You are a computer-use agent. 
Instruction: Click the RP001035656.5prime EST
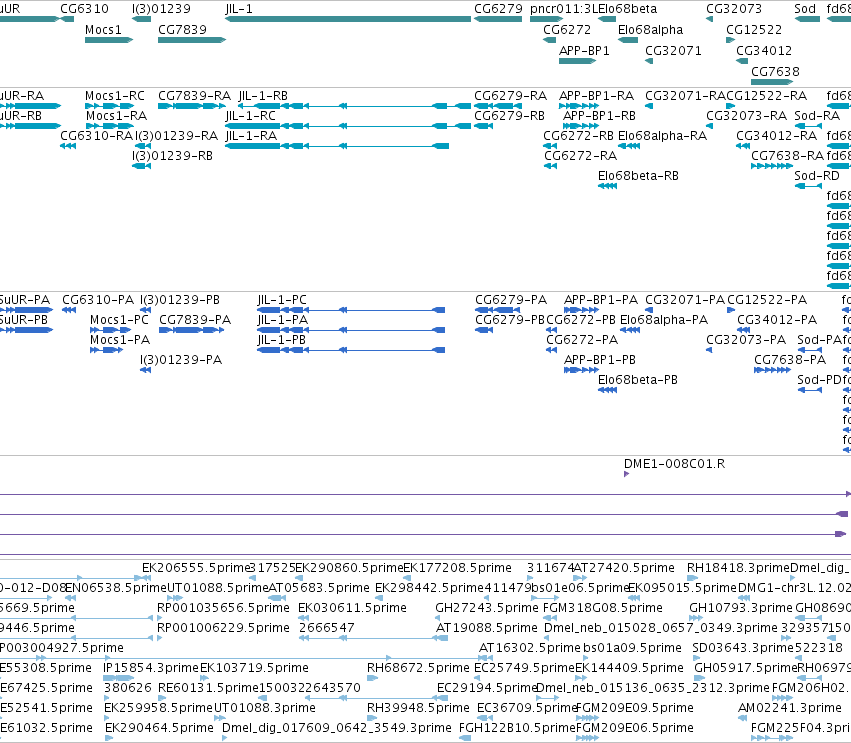point(160,618)
